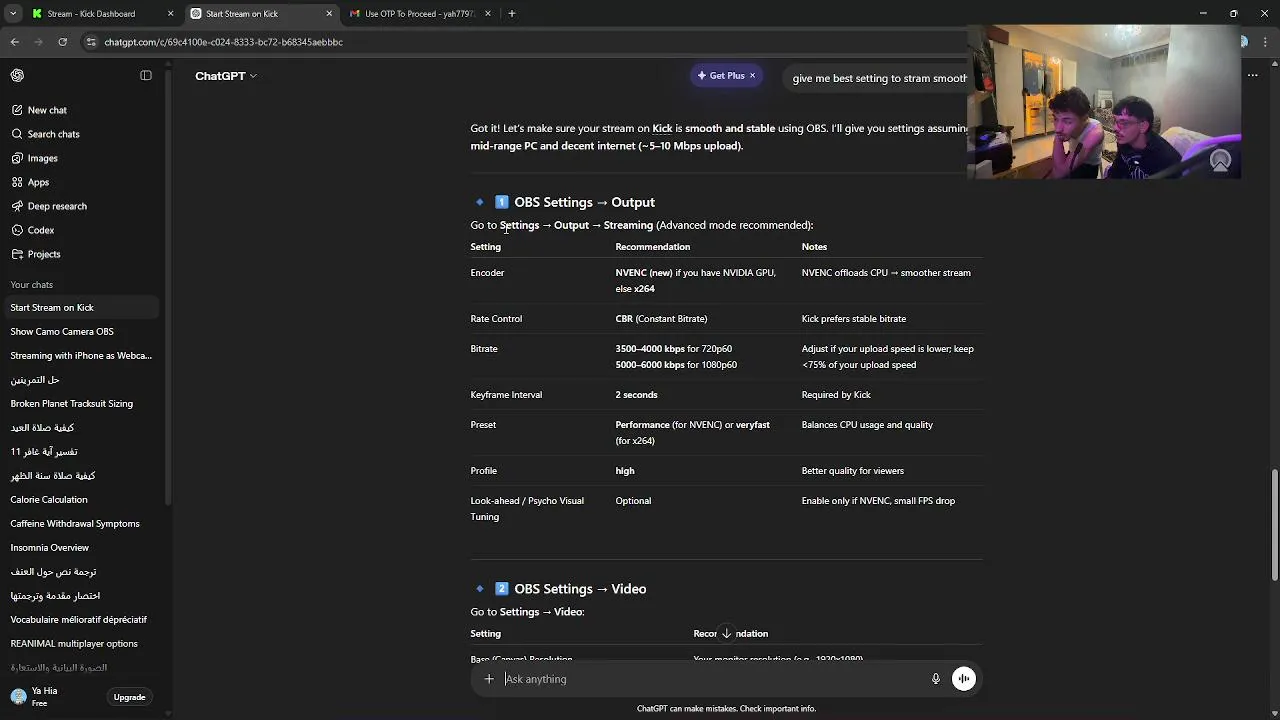Start voice mode with the waveform button

click(x=963, y=679)
